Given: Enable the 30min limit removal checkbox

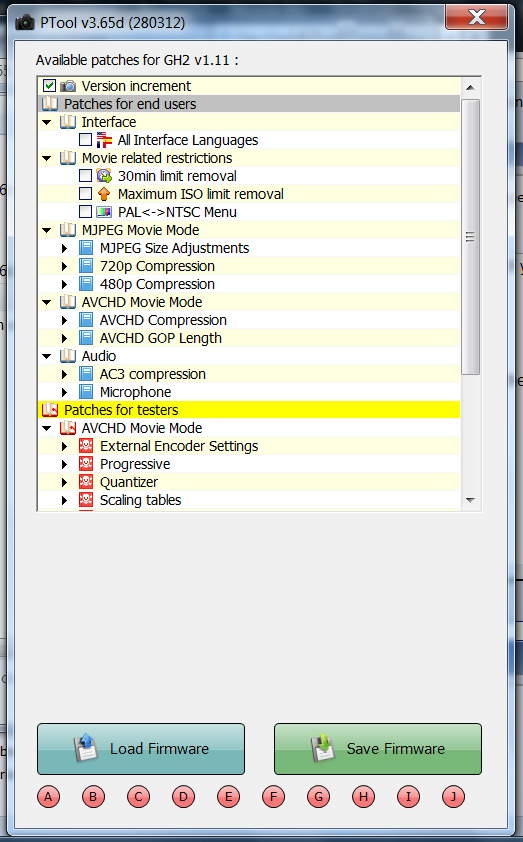Looking at the screenshot, I should (85, 176).
